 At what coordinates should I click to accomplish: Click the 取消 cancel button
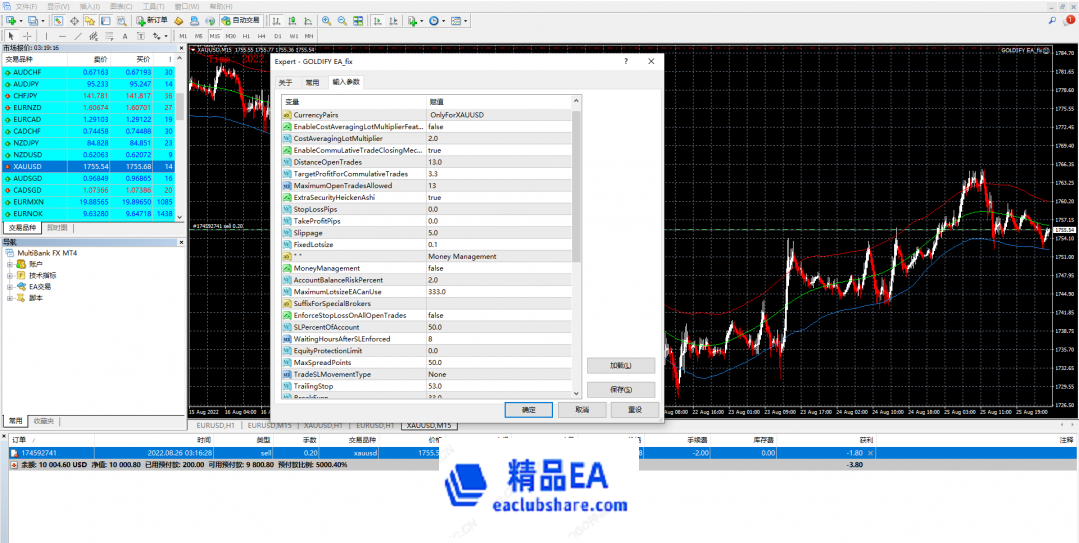(x=581, y=409)
